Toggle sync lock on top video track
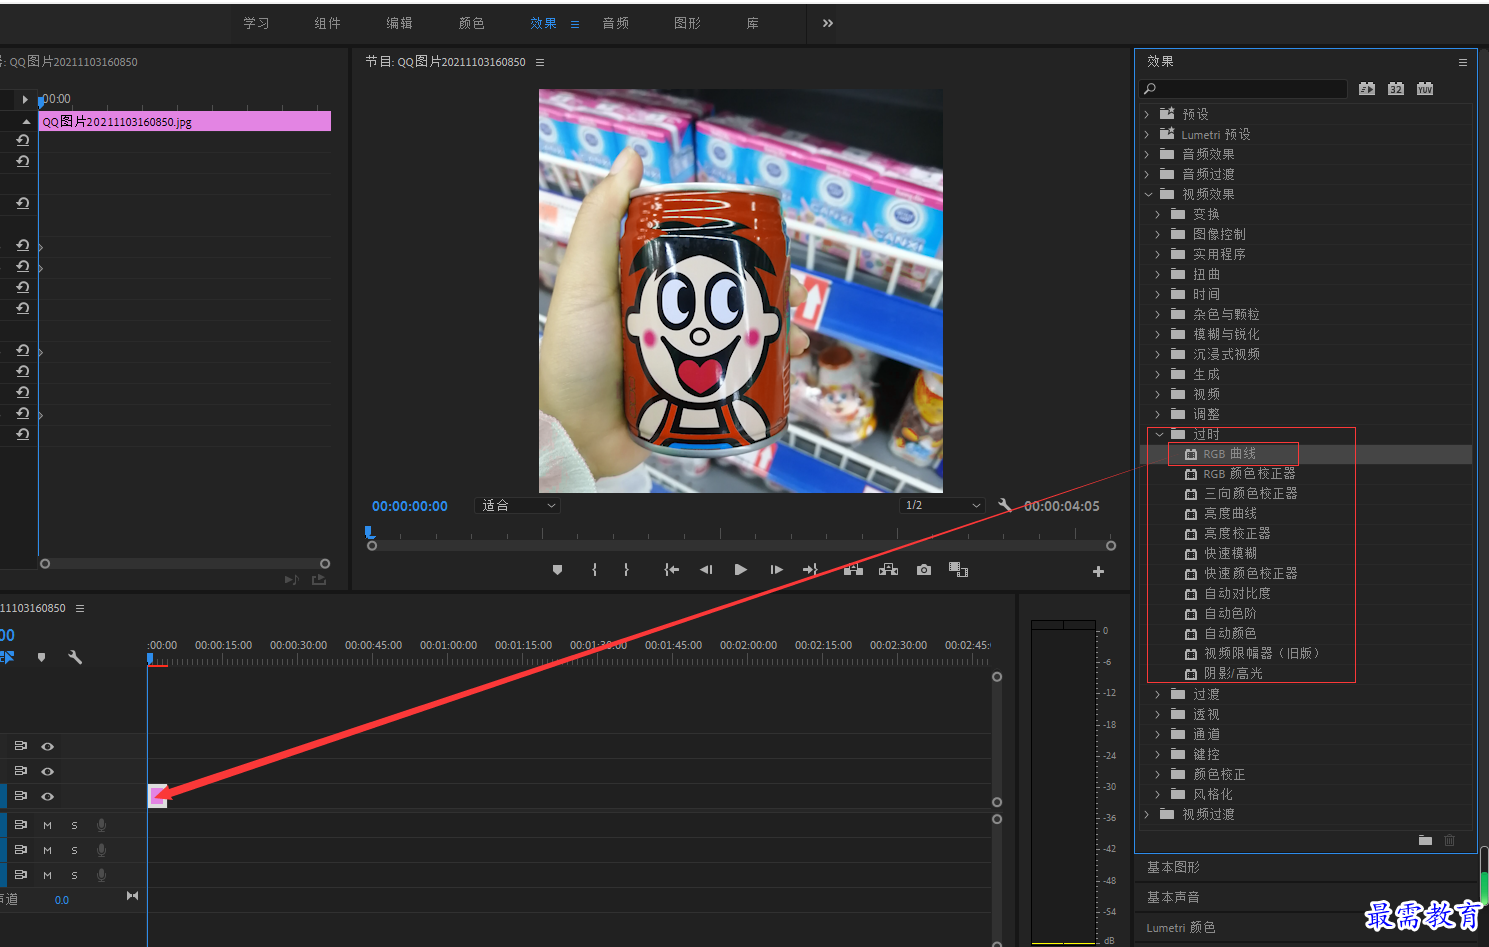The width and height of the screenshot is (1489, 947). pyautogui.click(x=20, y=746)
